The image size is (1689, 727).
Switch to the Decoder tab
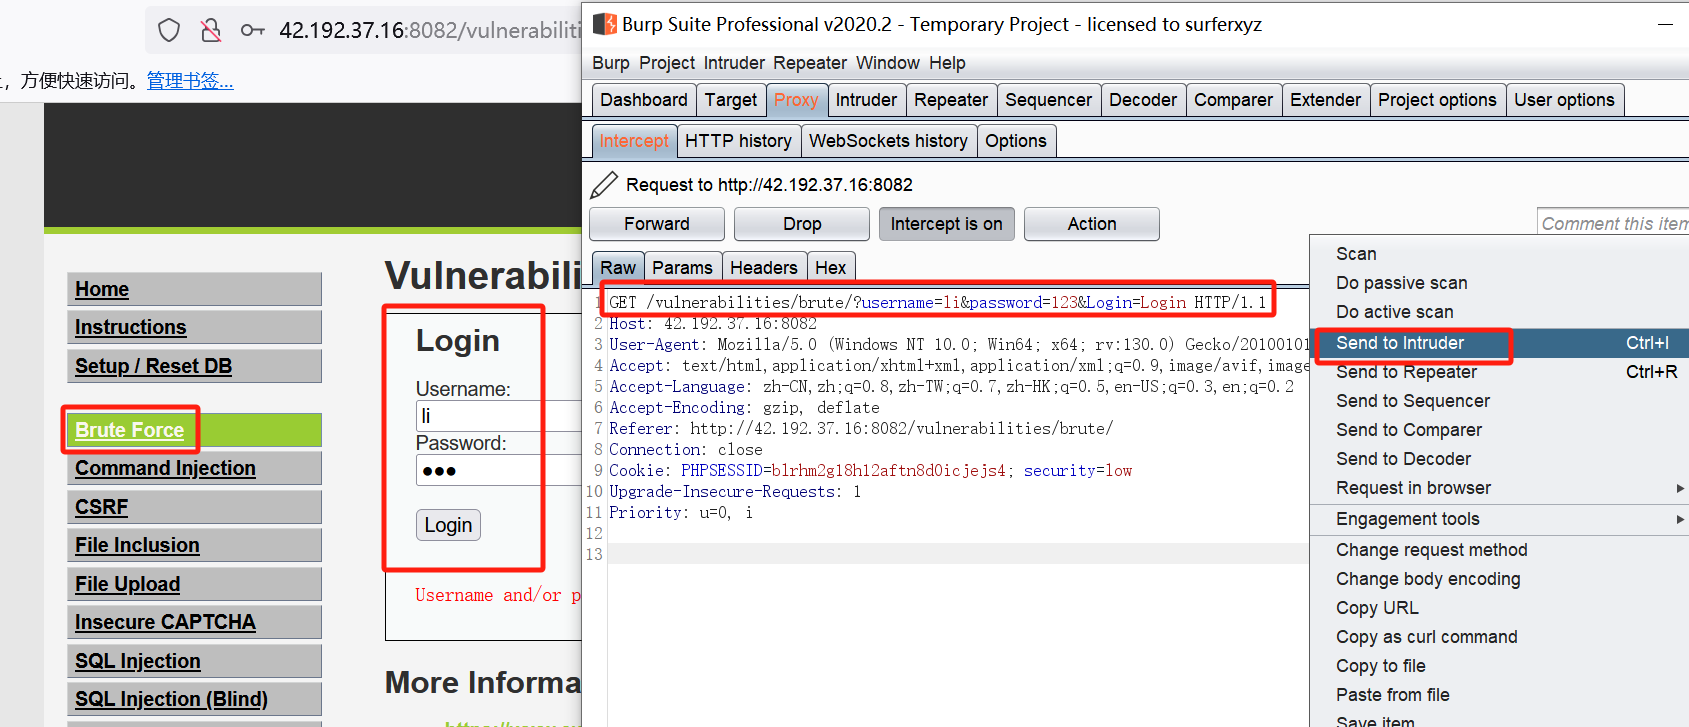tap(1143, 100)
